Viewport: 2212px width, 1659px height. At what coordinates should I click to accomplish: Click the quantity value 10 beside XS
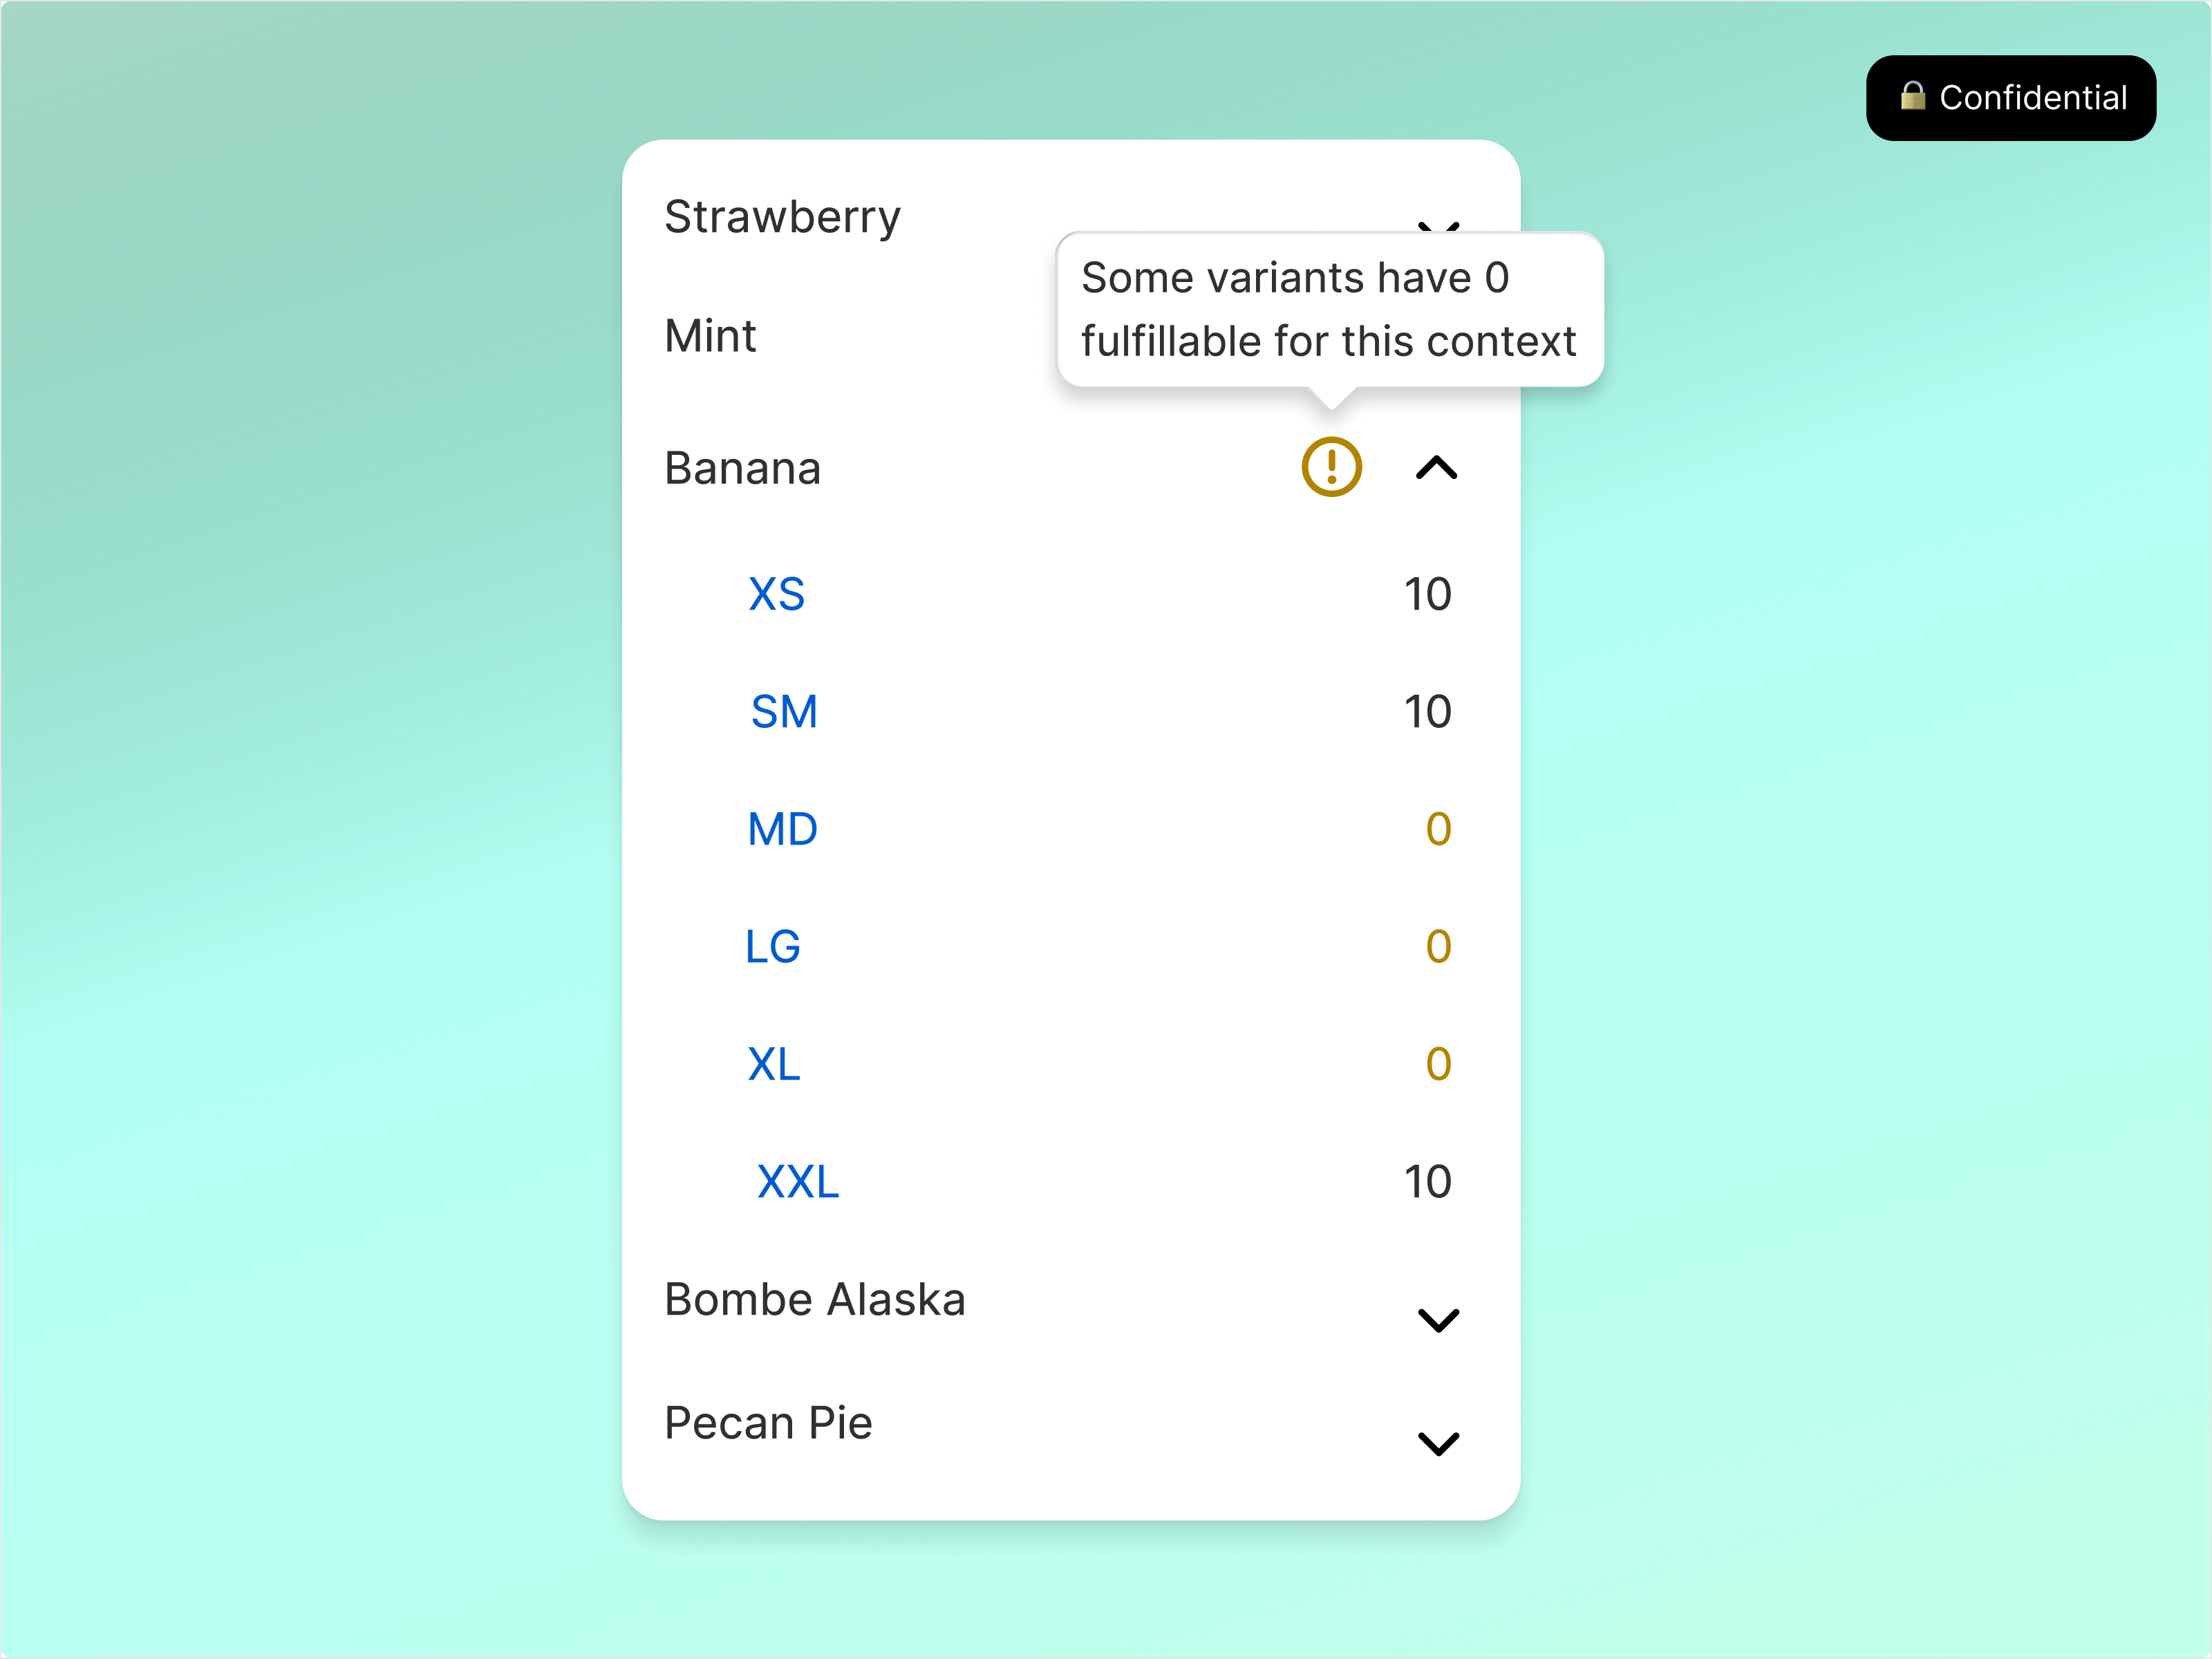[x=1426, y=593]
